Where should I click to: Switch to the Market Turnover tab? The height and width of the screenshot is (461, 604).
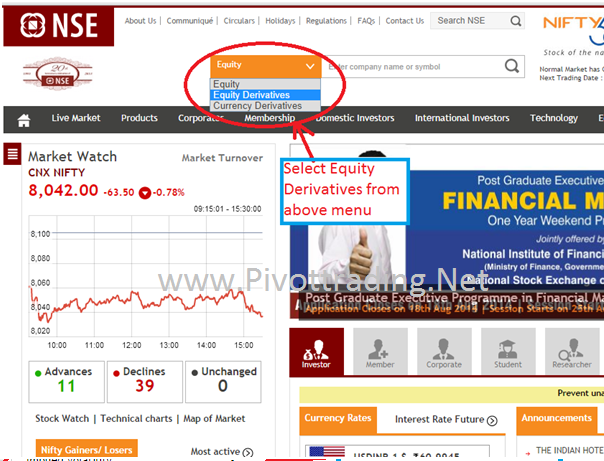point(222,158)
